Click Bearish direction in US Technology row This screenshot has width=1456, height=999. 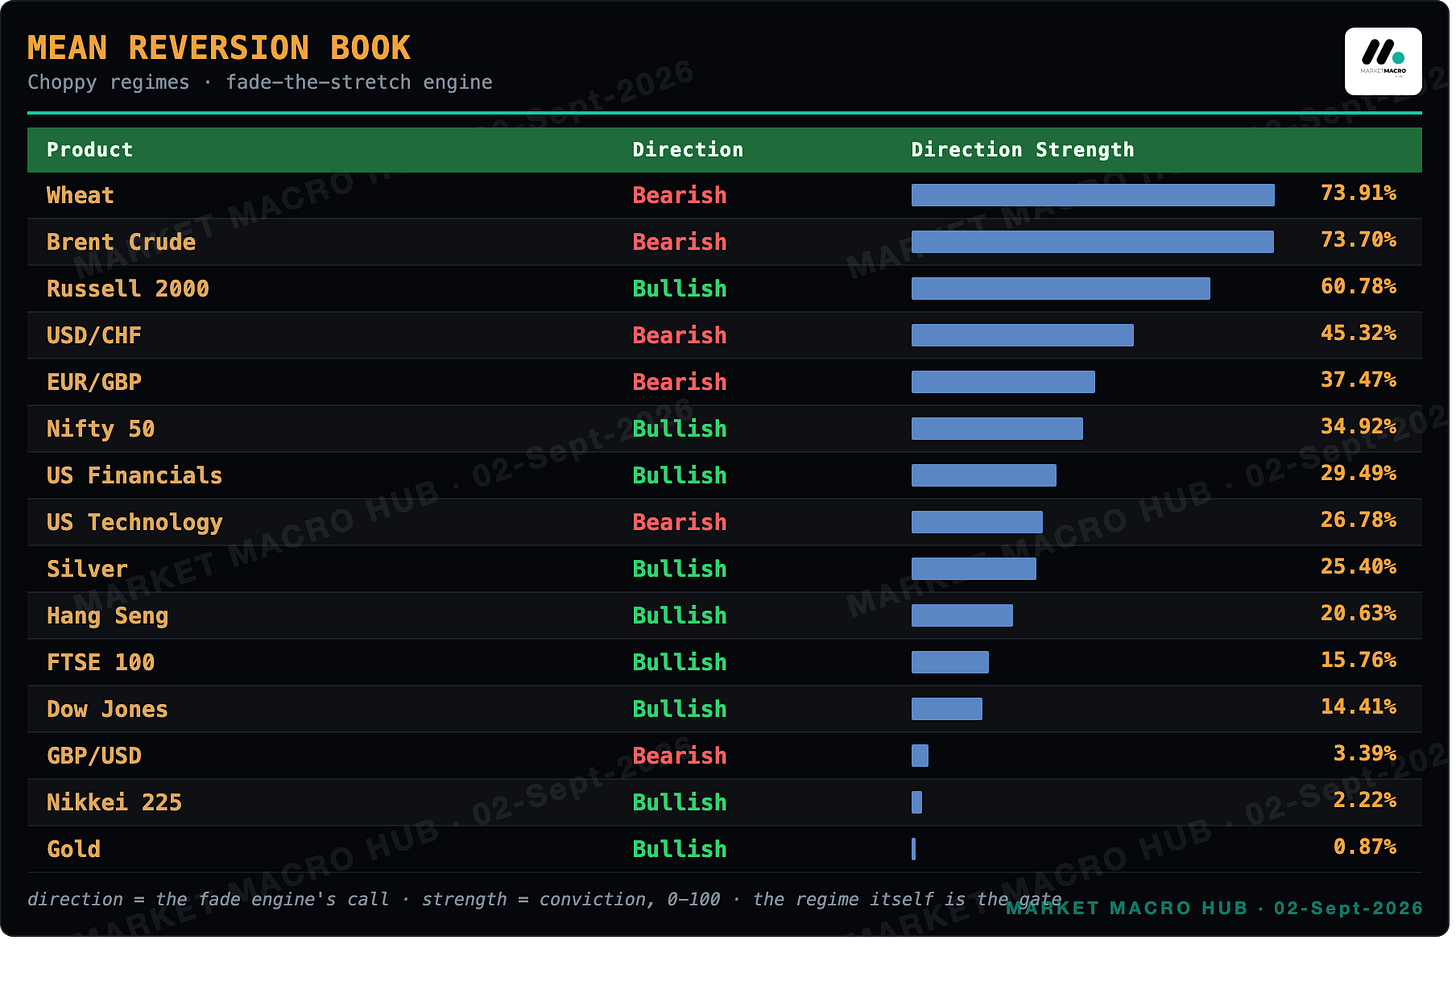680,522
